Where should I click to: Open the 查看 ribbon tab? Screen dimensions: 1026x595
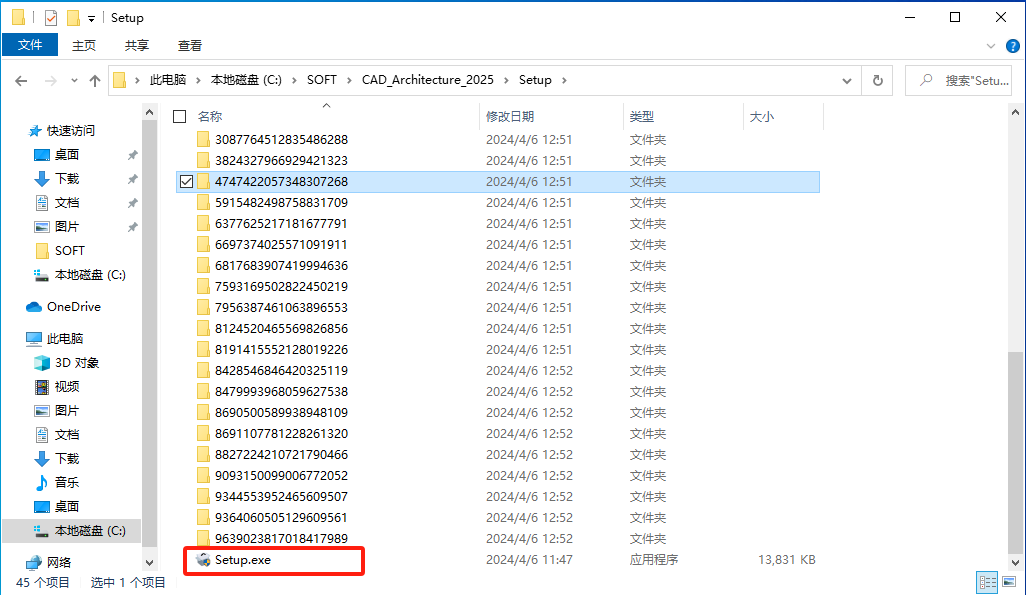(x=190, y=45)
